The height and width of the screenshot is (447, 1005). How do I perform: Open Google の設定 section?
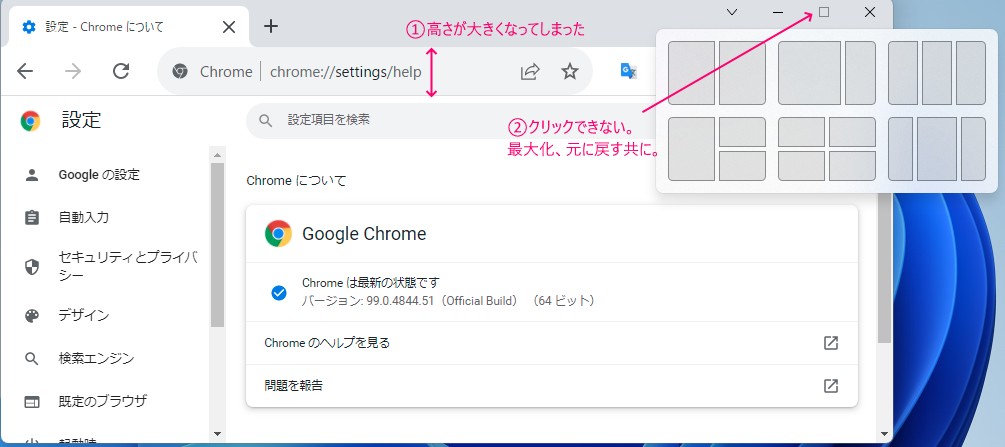coord(99,175)
